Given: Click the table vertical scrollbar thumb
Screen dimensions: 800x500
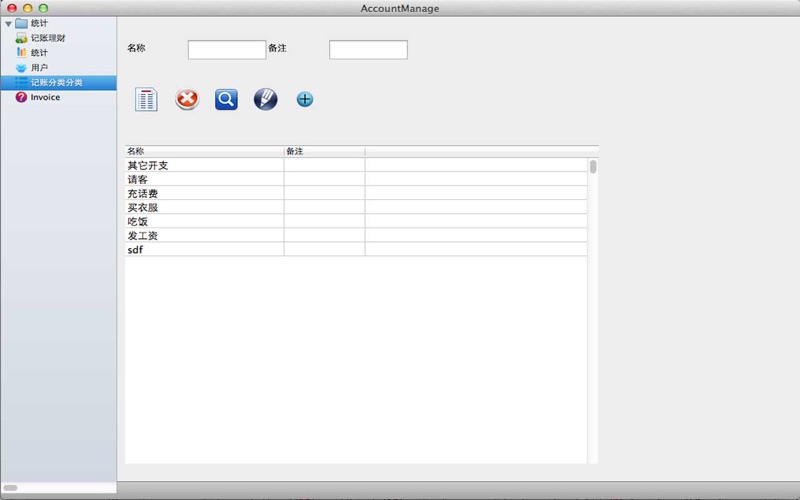Looking at the screenshot, I should (x=593, y=167).
